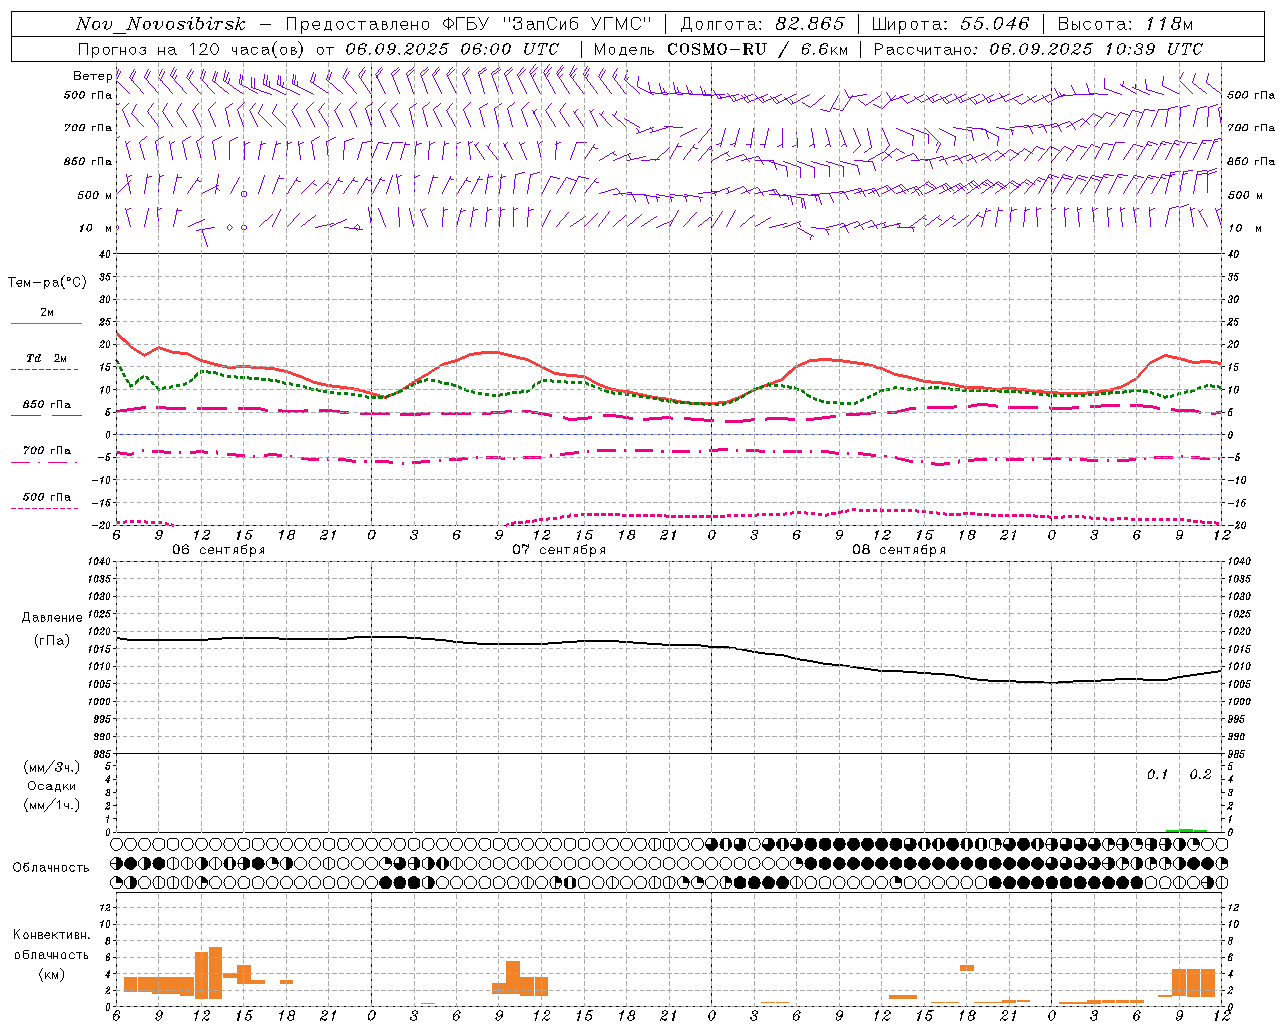Select the text 'Предоставлено ФГБУ "ЗапСиб УГМС"'
The width and height of the screenshot is (1280, 1024).
point(469,24)
